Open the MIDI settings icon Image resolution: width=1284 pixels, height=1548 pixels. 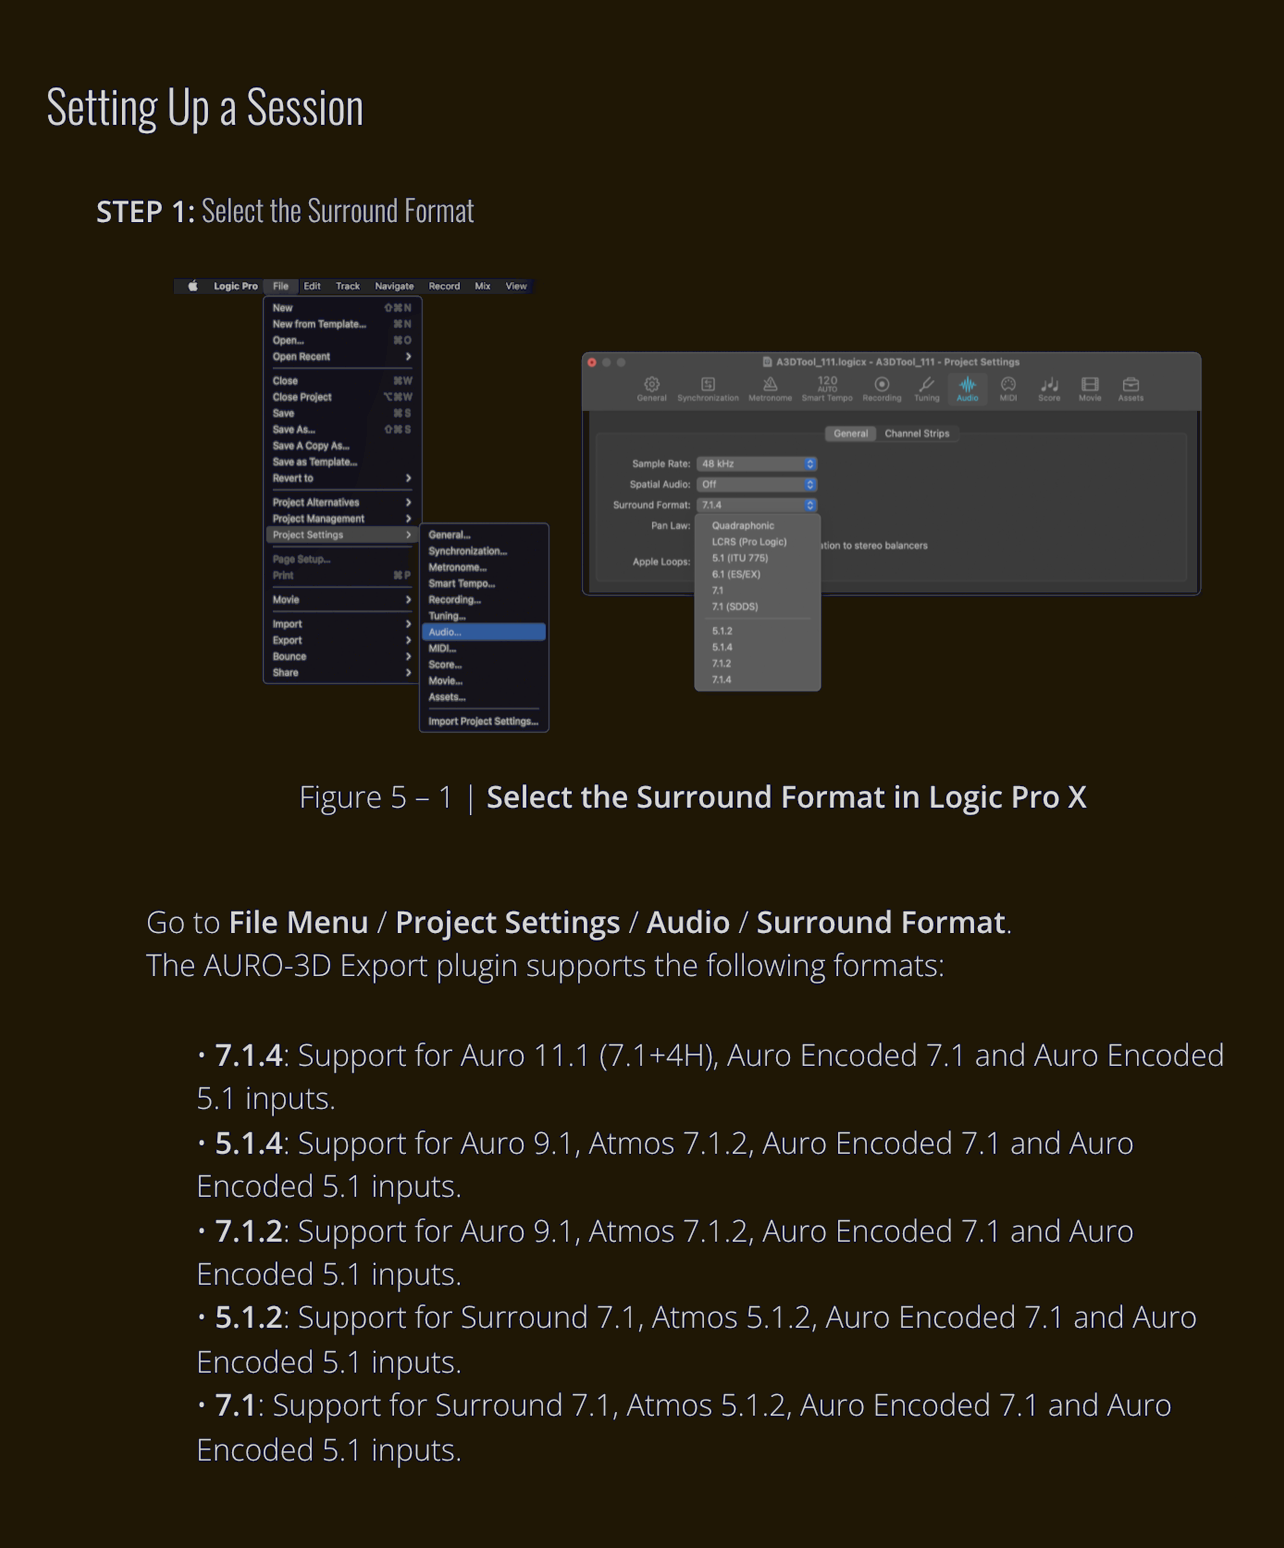point(1008,388)
